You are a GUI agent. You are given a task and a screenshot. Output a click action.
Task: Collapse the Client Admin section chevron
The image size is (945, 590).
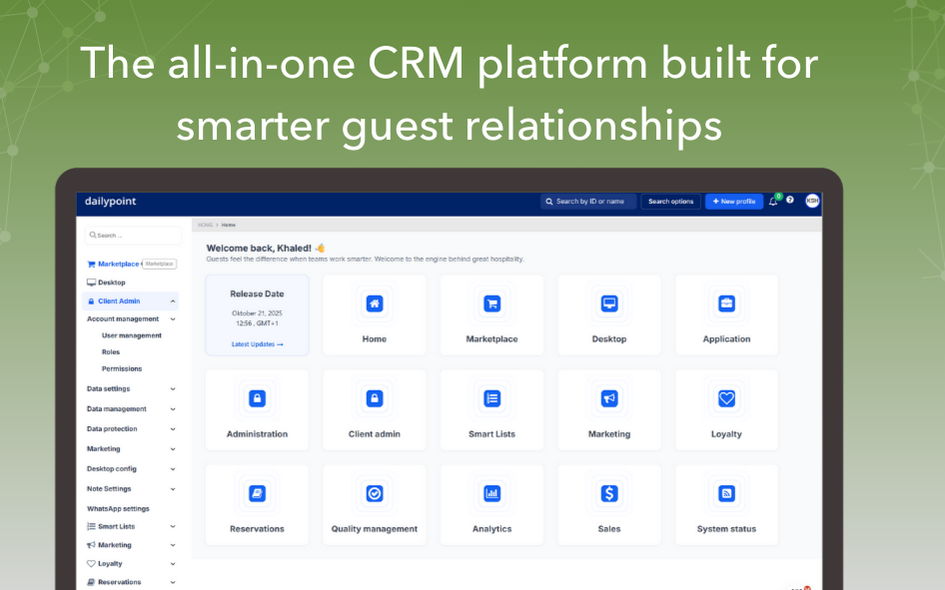(x=173, y=301)
